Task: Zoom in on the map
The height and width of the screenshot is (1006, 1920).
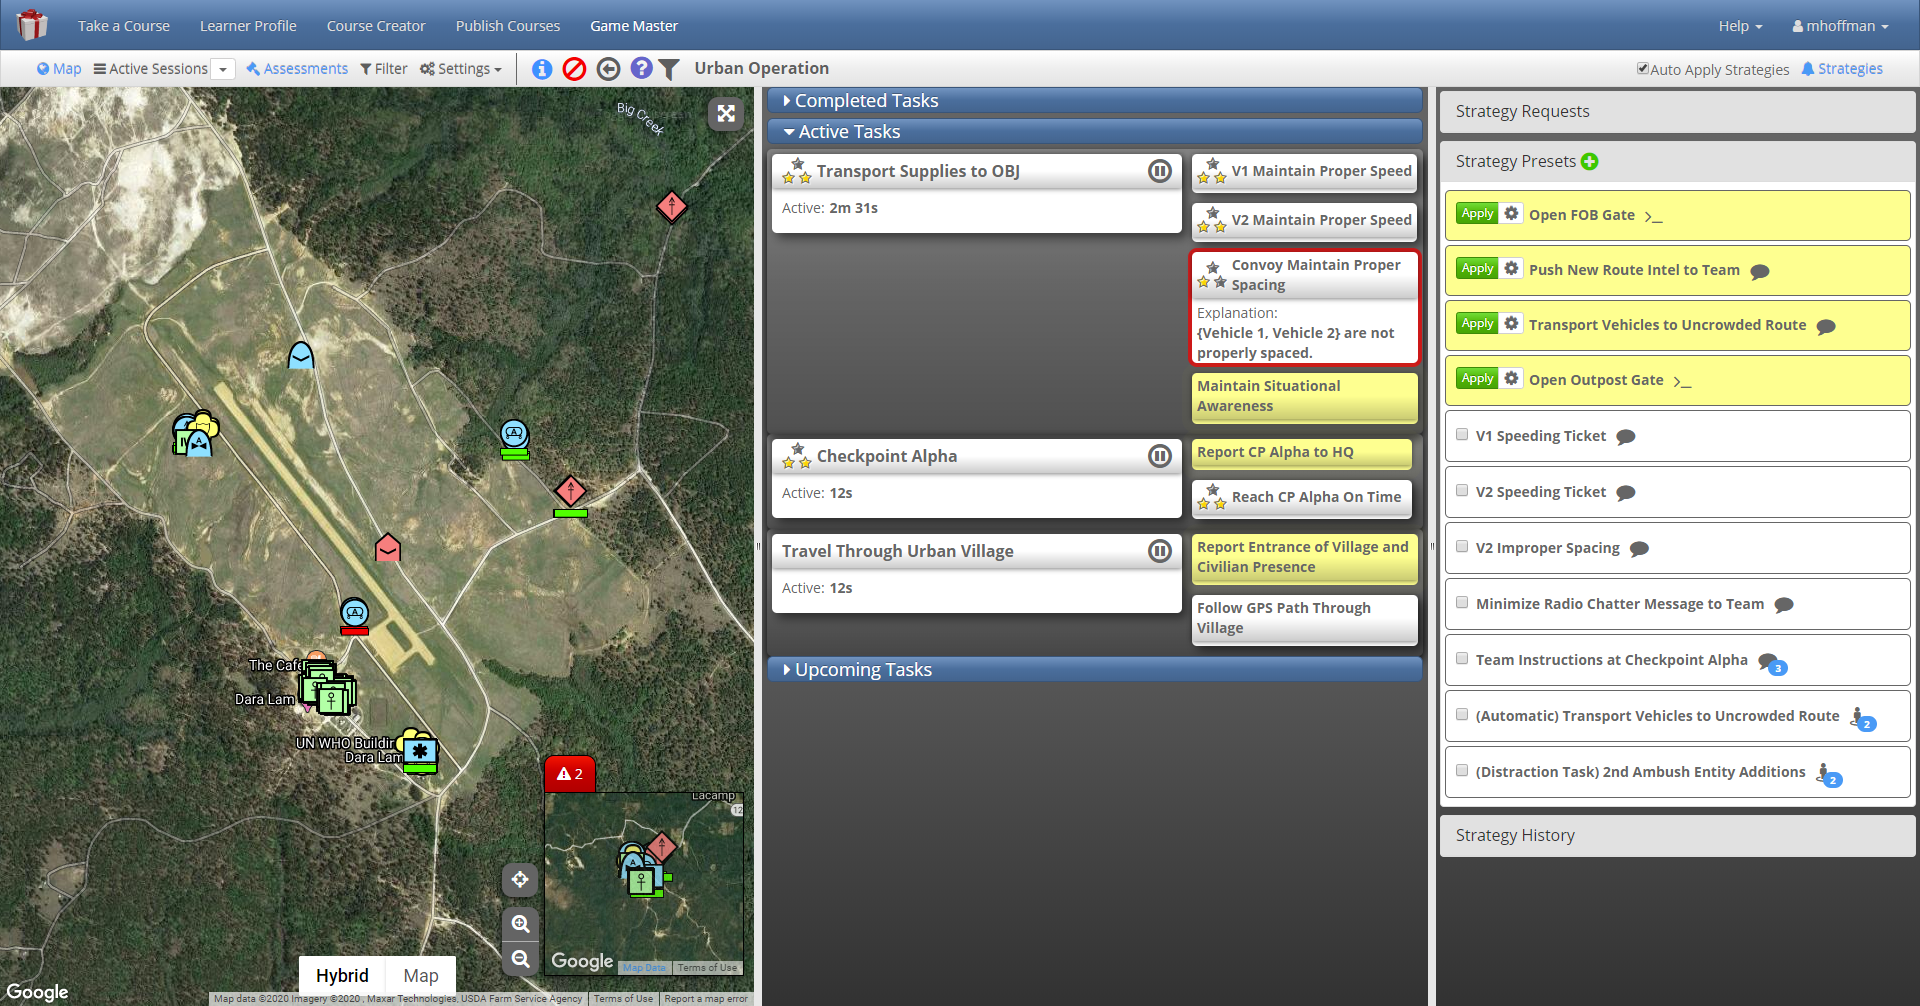Action: pos(520,924)
